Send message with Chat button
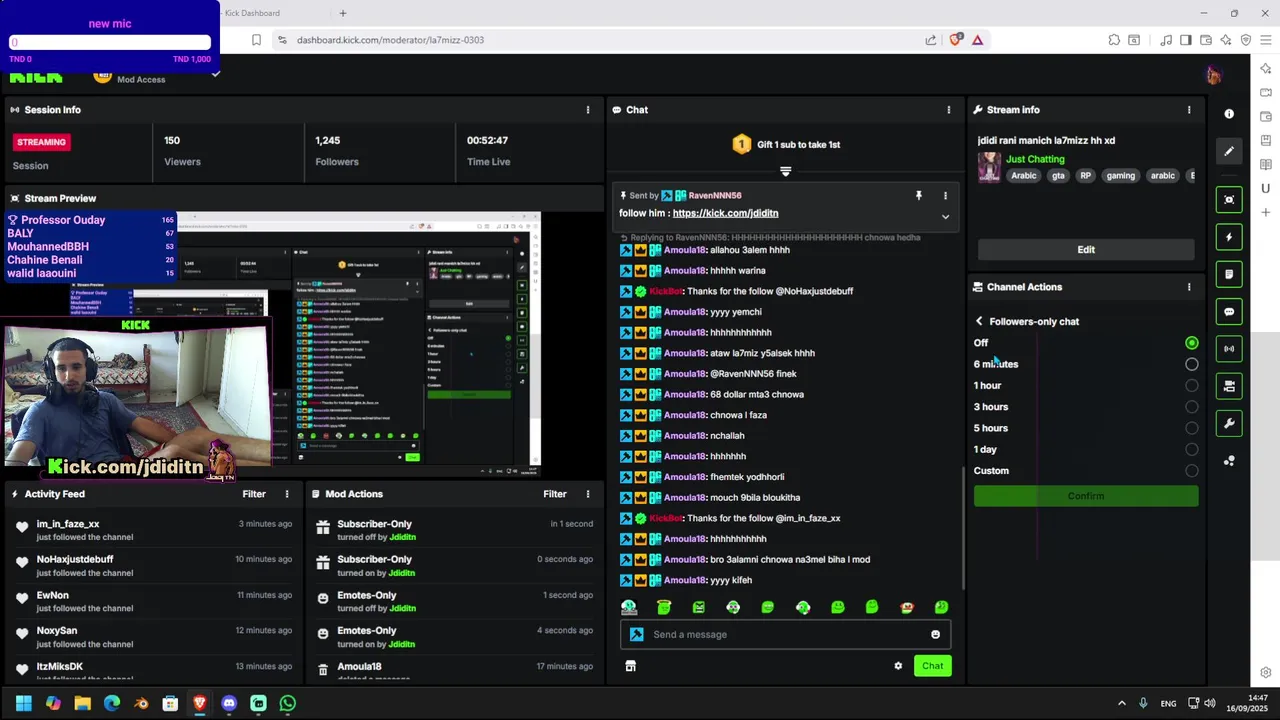Viewport: 1280px width, 720px height. pos(932,666)
